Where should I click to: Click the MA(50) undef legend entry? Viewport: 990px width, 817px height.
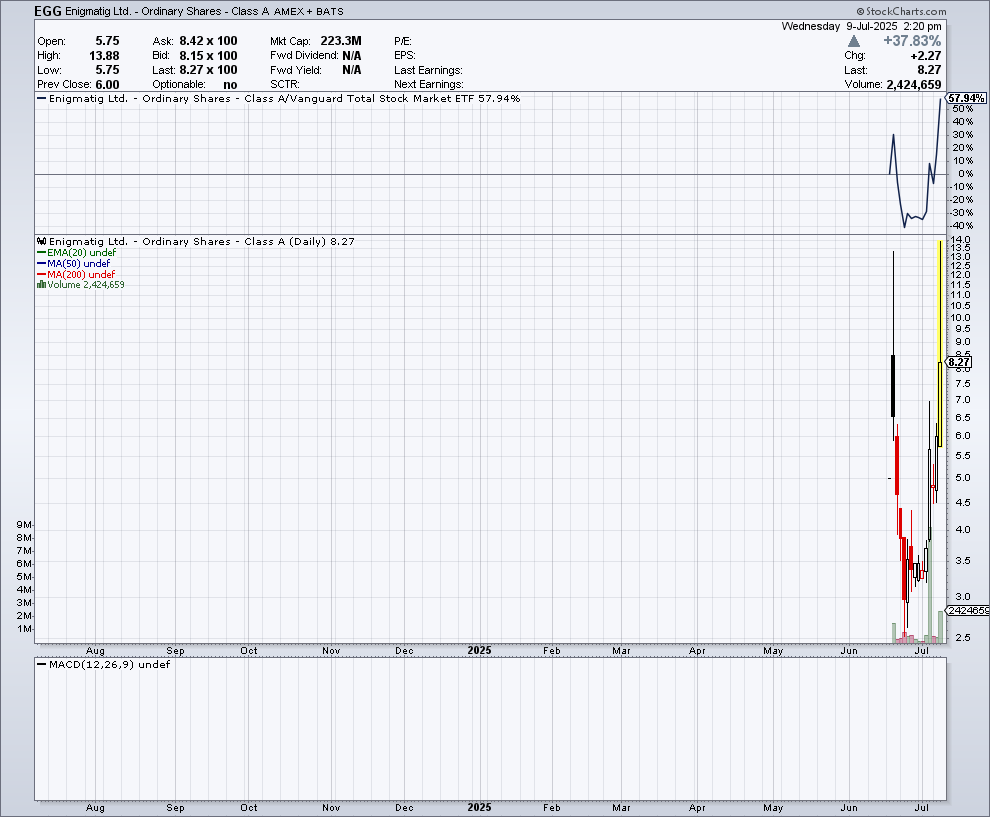[74, 263]
